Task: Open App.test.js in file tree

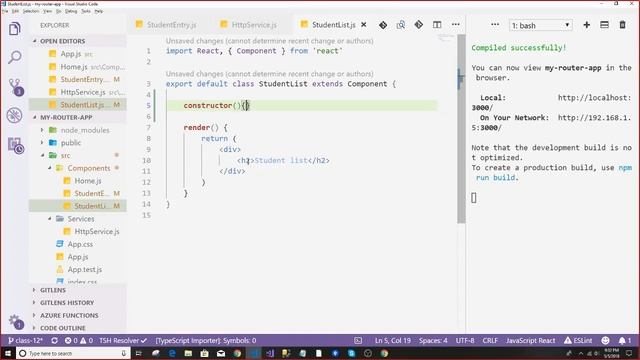Action: coord(78,269)
